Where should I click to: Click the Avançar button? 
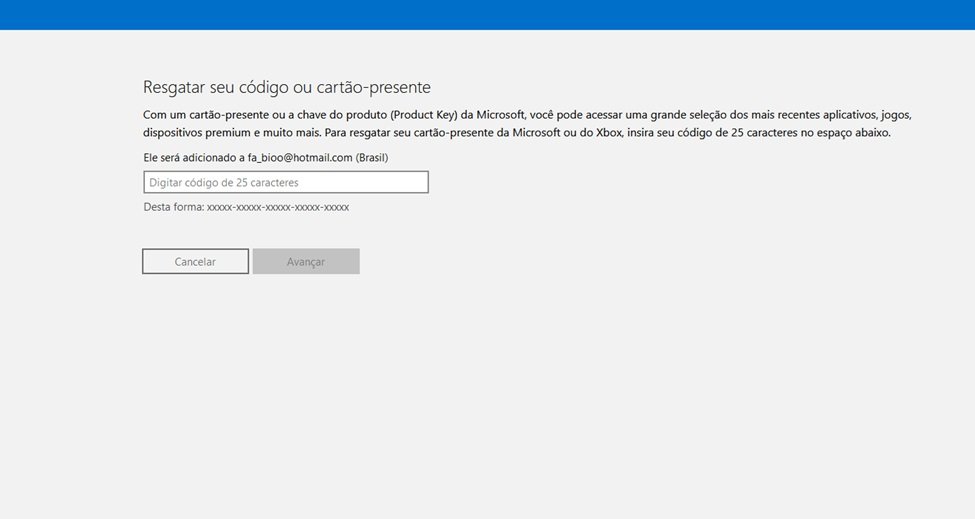coord(306,262)
